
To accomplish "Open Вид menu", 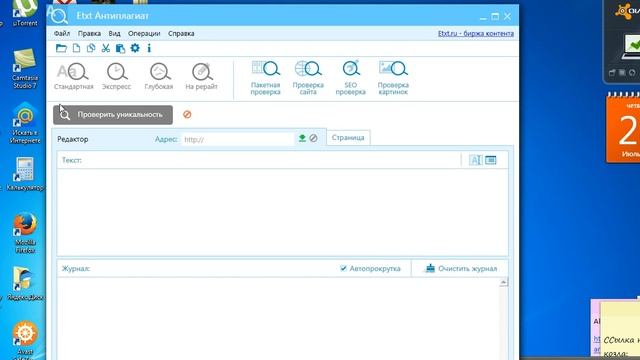I will pos(114,33).
